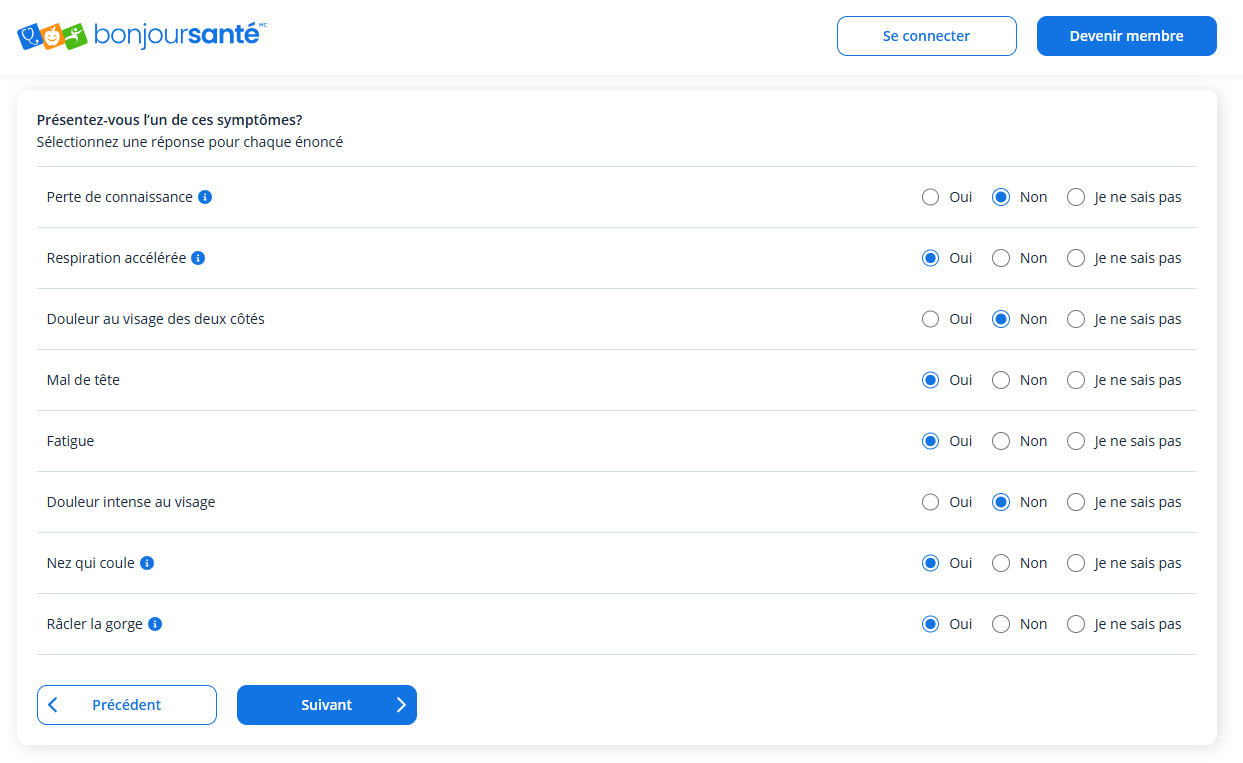The height and width of the screenshot is (763, 1243).
Task: Pick Non for Mal de tête
Action: [x=1001, y=380]
